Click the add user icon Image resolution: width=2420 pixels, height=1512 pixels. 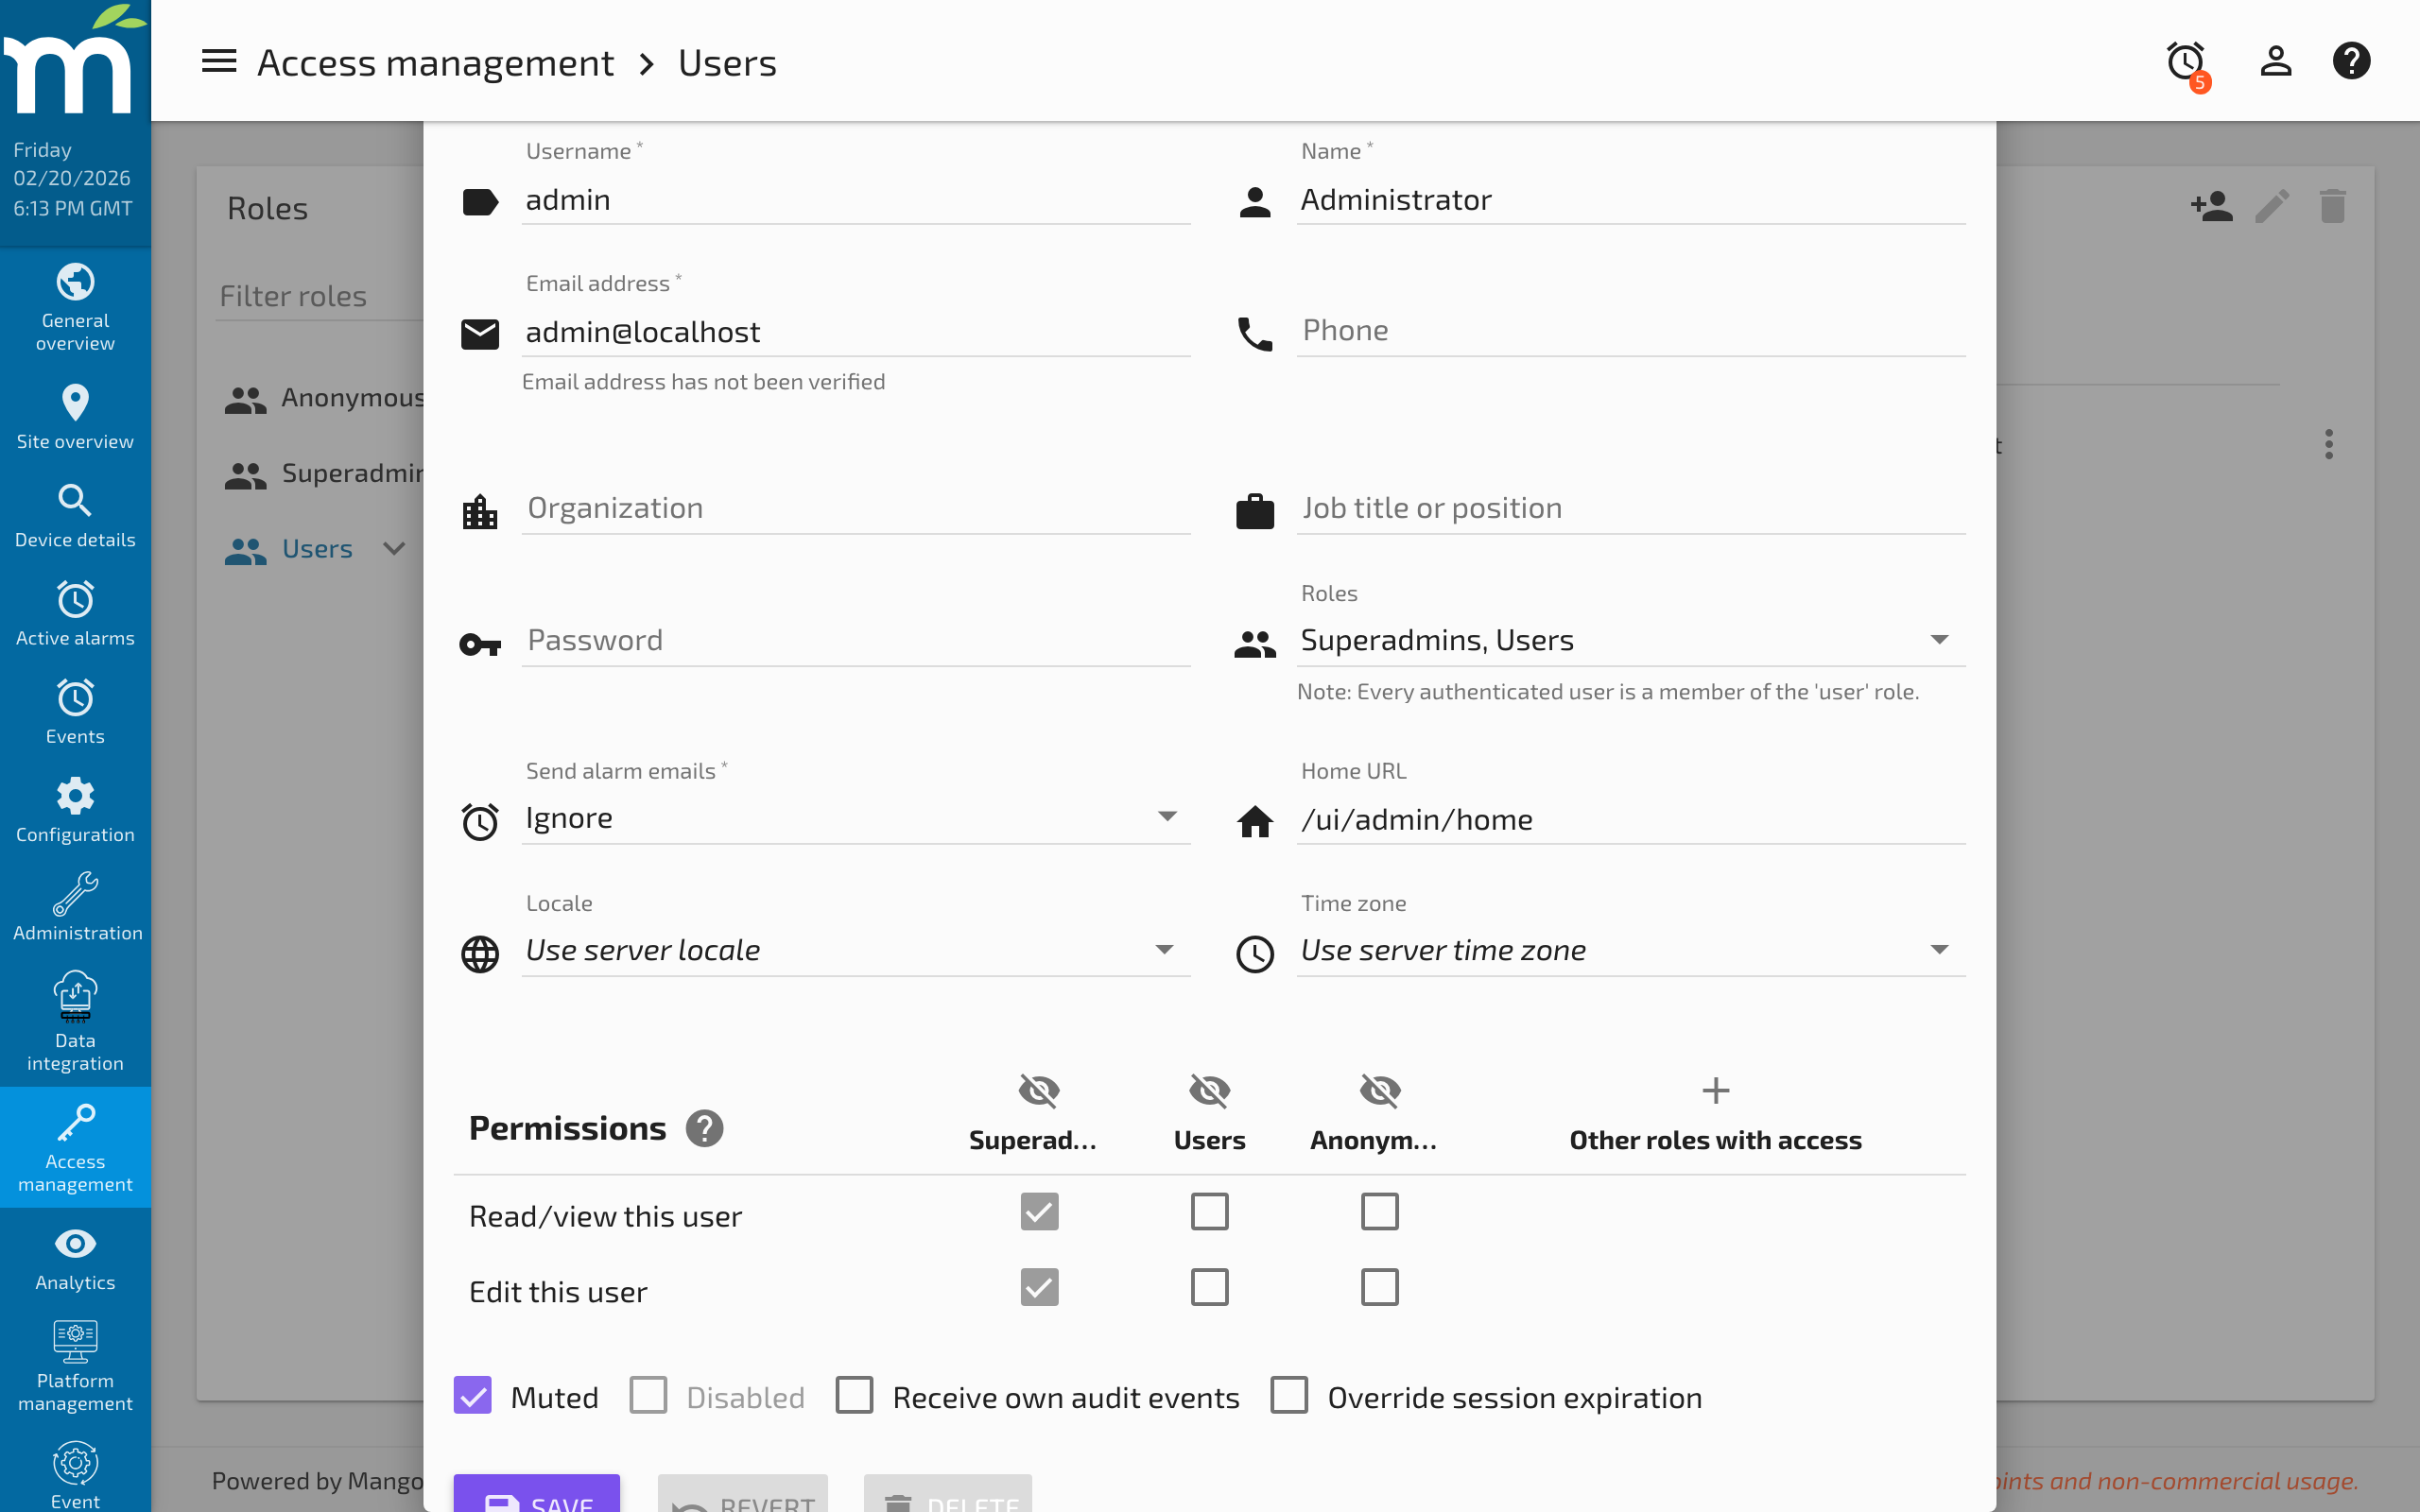point(2212,207)
